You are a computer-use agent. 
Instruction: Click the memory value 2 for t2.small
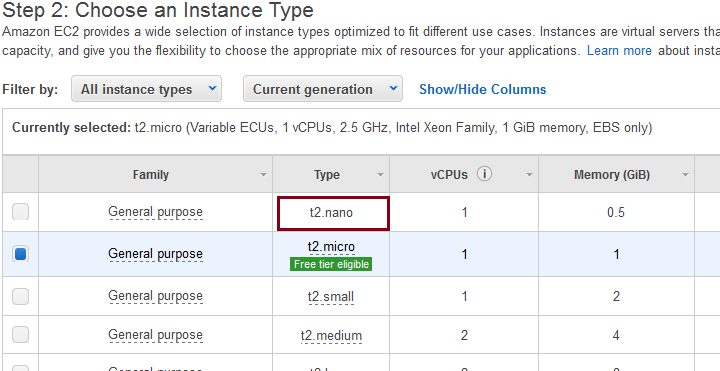(x=616, y=297)
